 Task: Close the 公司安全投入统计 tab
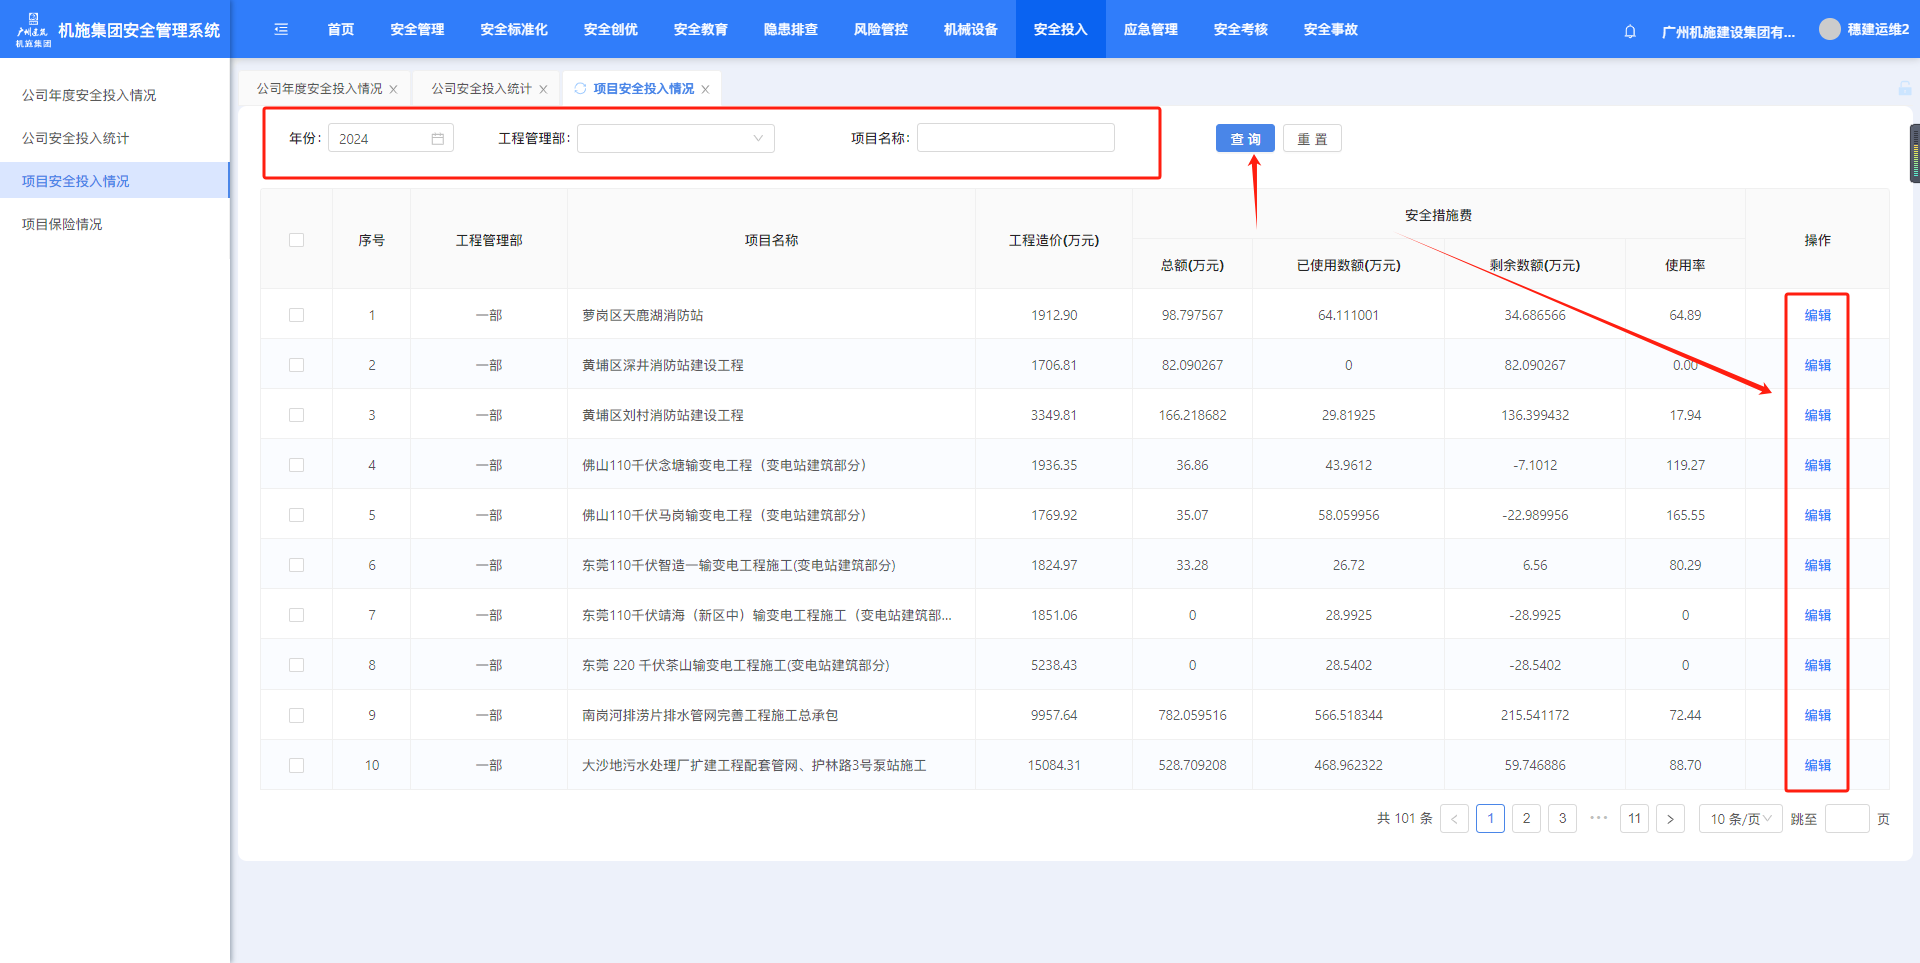tap(543, 90)
